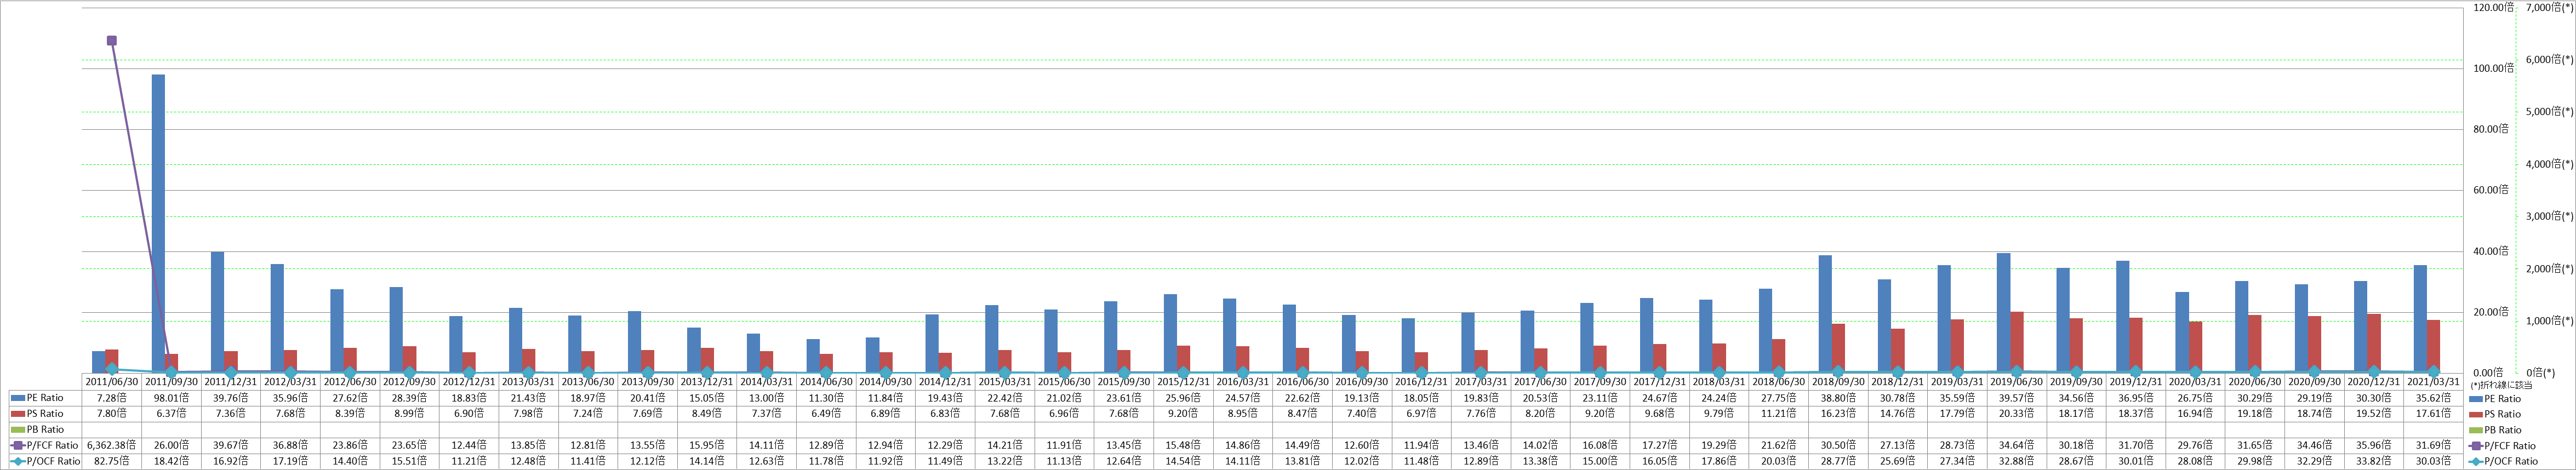Click the 38.80倍 PE cell for 2018/09/30
The width and height of the screenshot is (2576, 470).
click(1838, 398)
